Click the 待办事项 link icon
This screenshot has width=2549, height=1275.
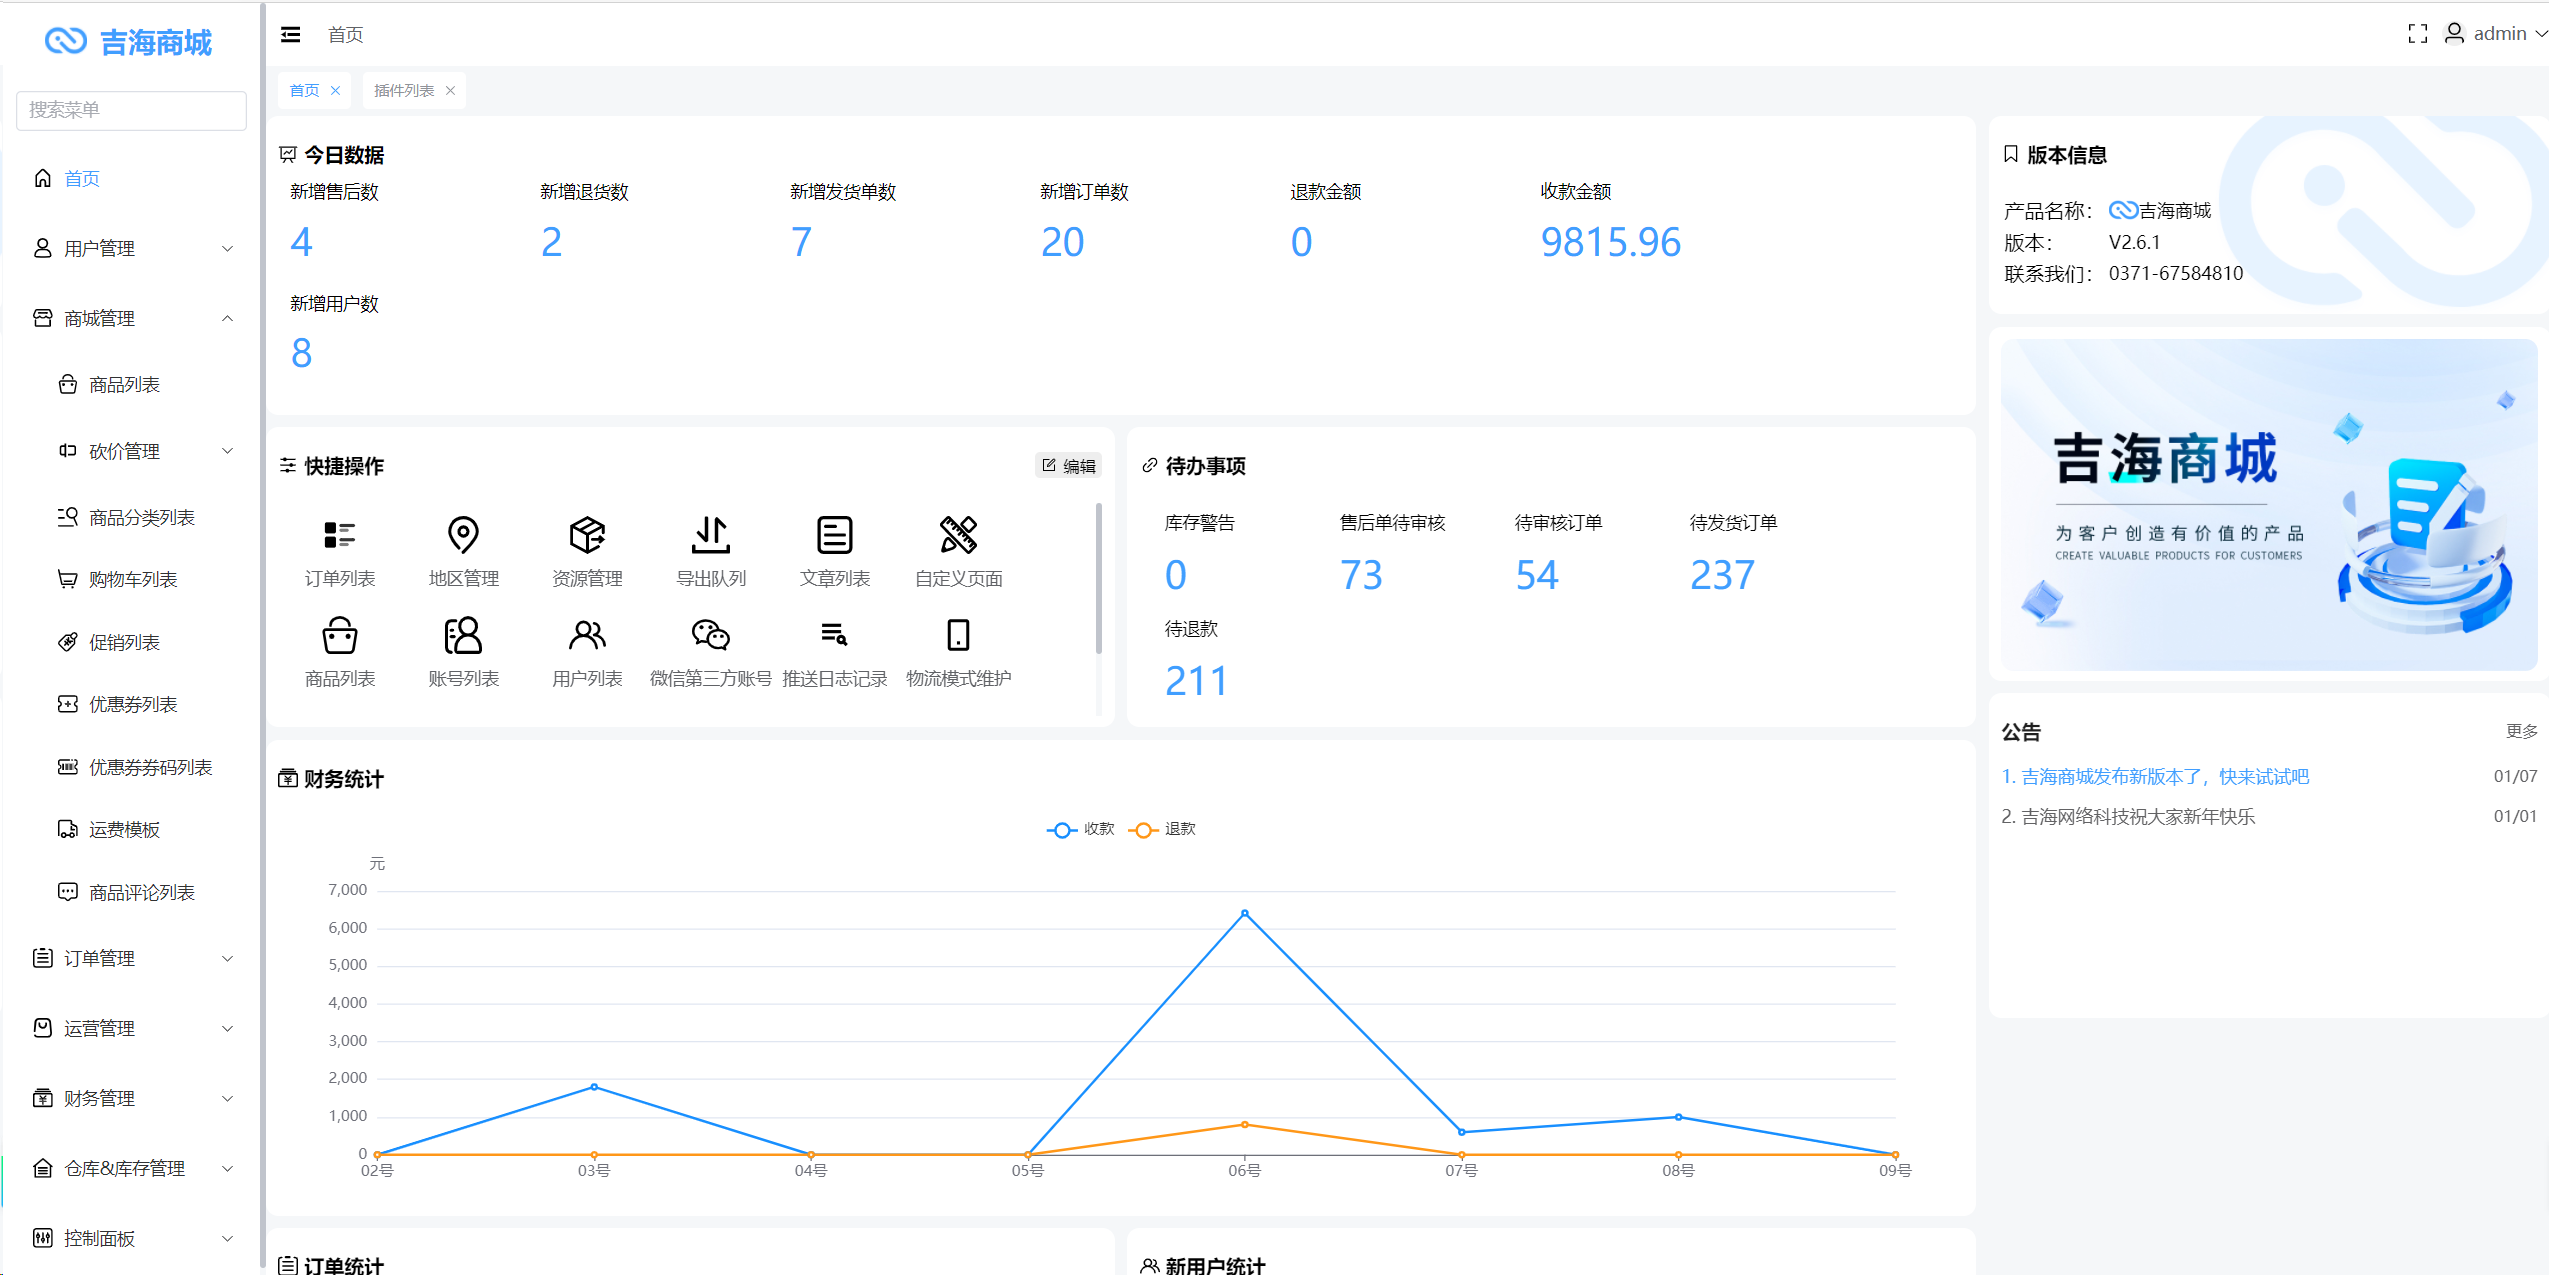1150,466
